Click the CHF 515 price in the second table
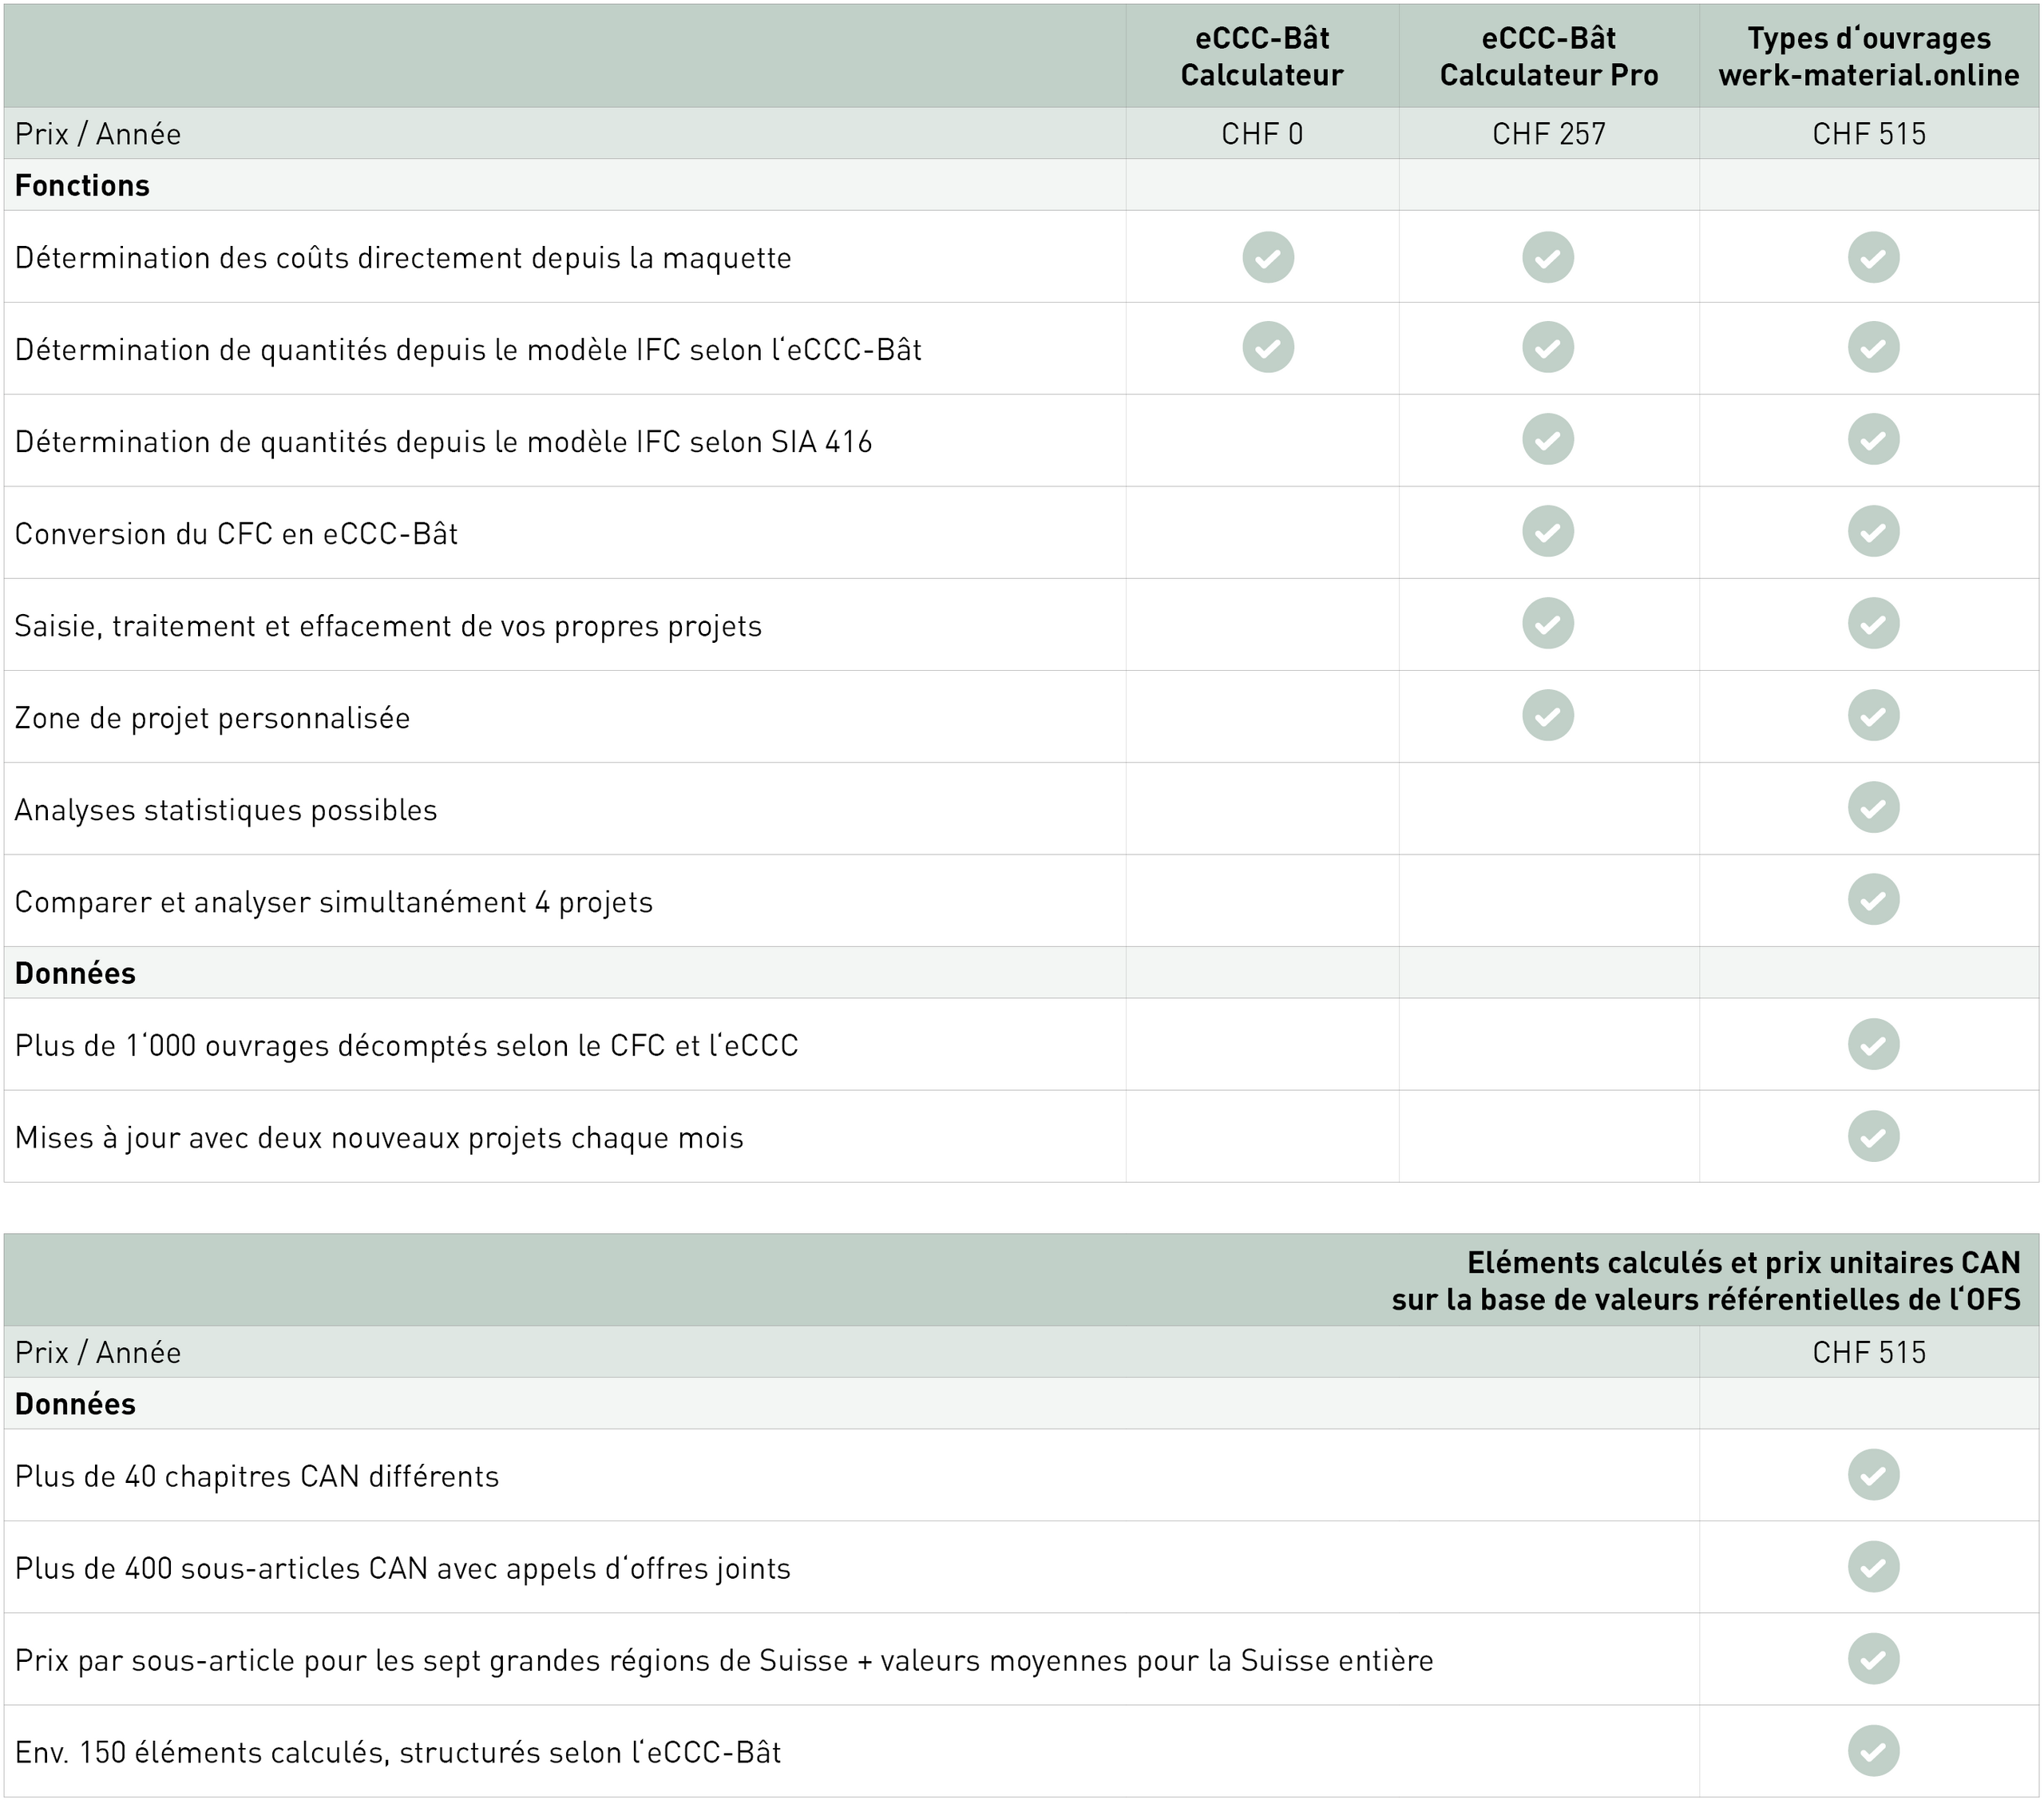Viewport: 2044px width, 1804px height. pos(1869,1352)
